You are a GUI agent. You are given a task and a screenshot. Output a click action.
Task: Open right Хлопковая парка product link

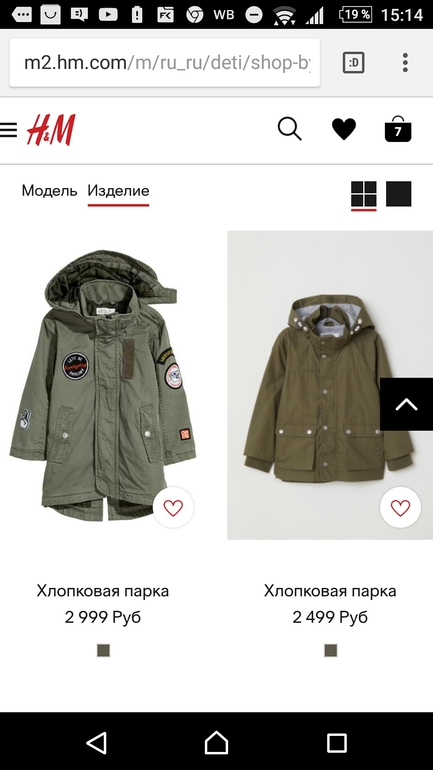330,591
